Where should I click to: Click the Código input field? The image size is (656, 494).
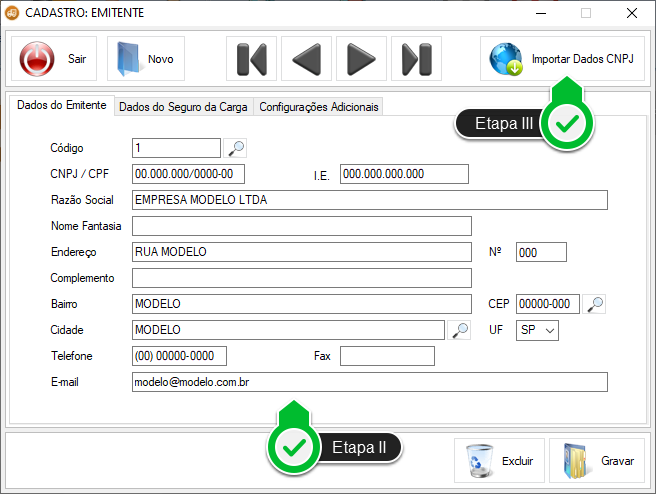click(176, 148)
